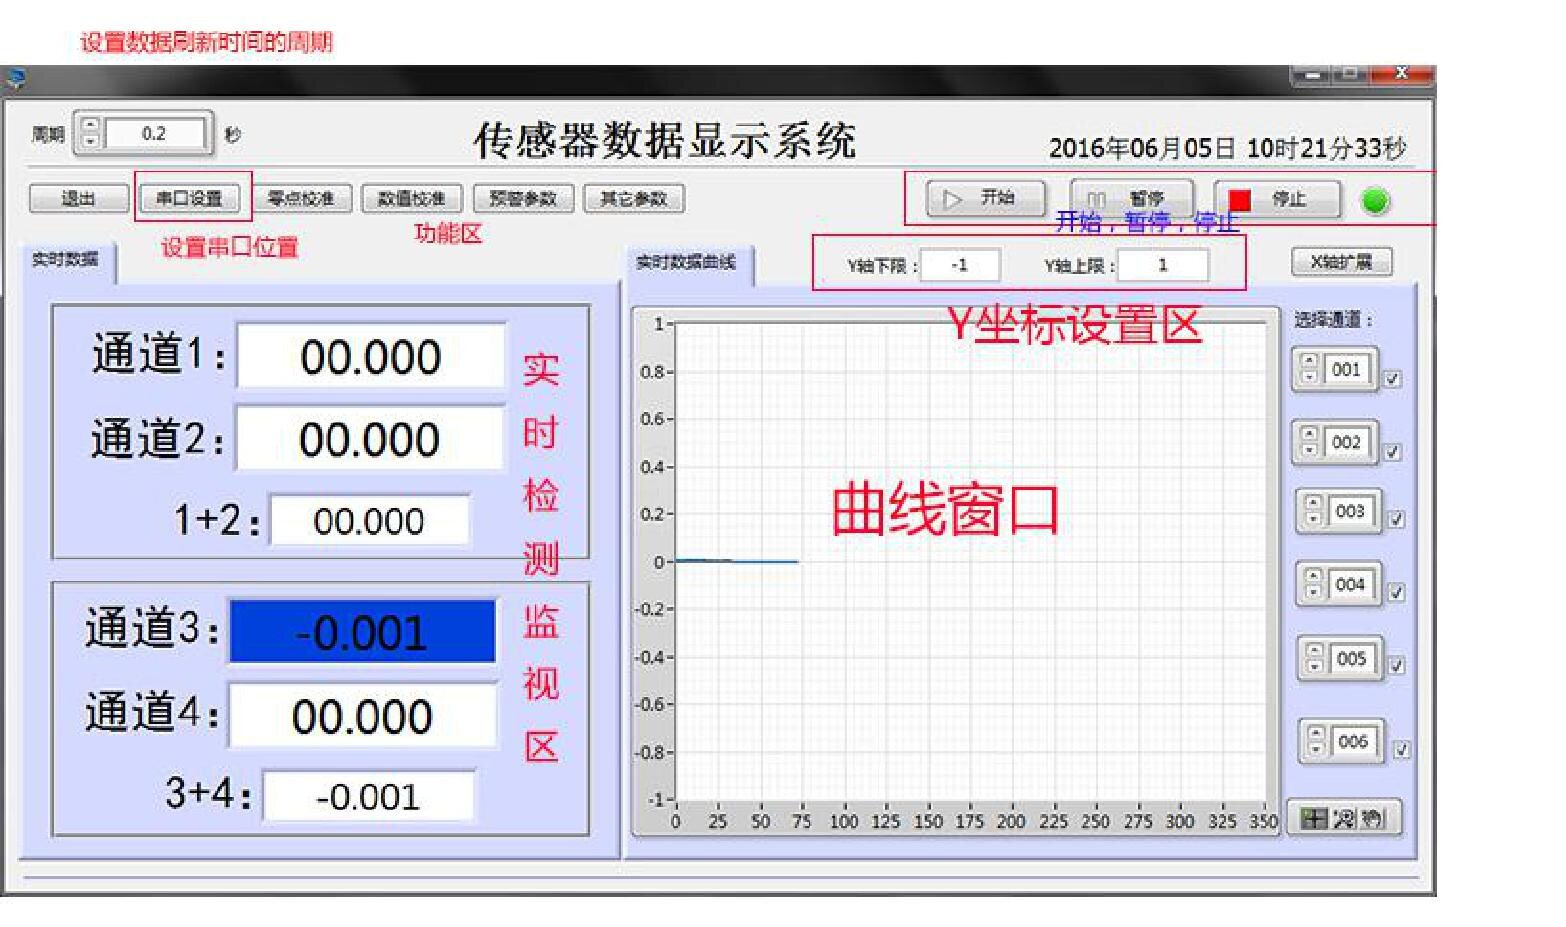Click 停止 (Stop) button with red square
This screenshot has width=1566, height=927.
[1277, 200]
